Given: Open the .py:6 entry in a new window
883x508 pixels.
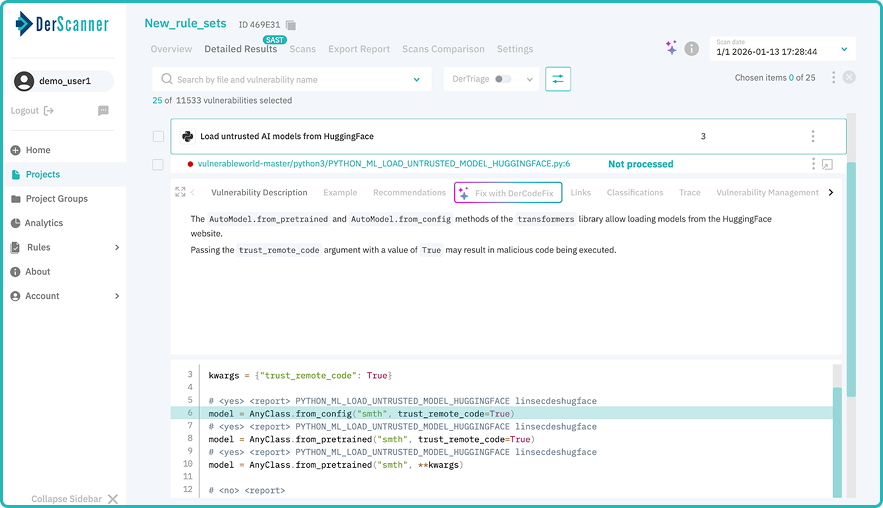Looking at the screenshot, I should (827, 164).
